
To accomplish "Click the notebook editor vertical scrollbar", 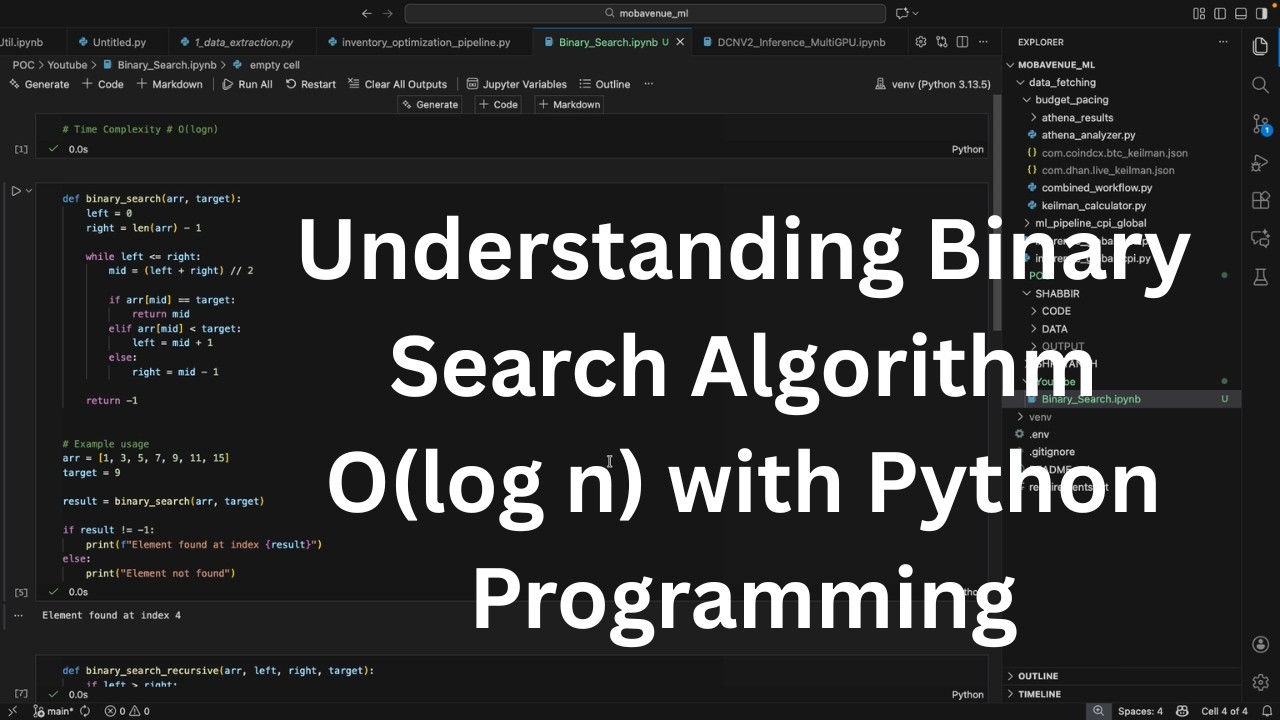I will point(997,212).
